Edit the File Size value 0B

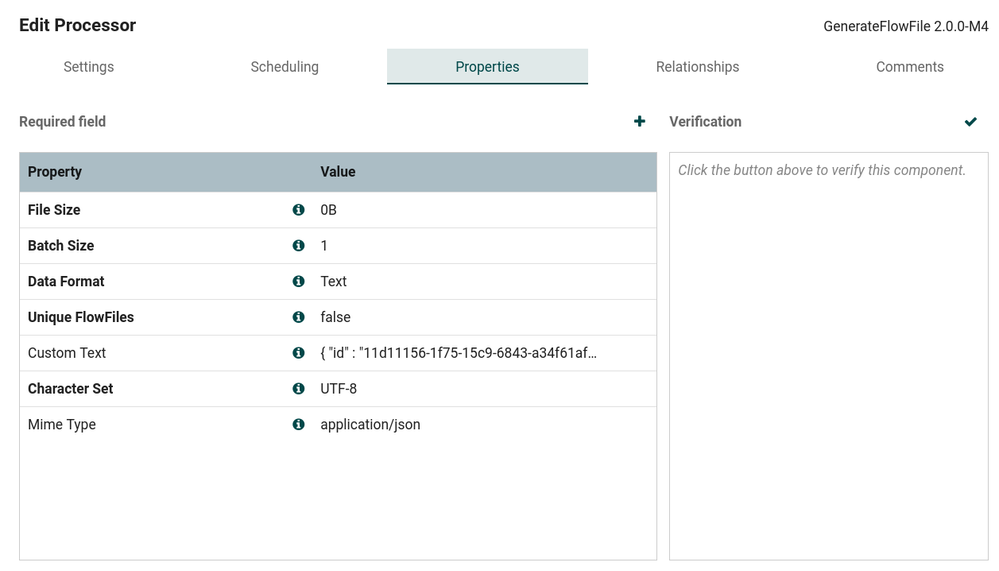329,210
